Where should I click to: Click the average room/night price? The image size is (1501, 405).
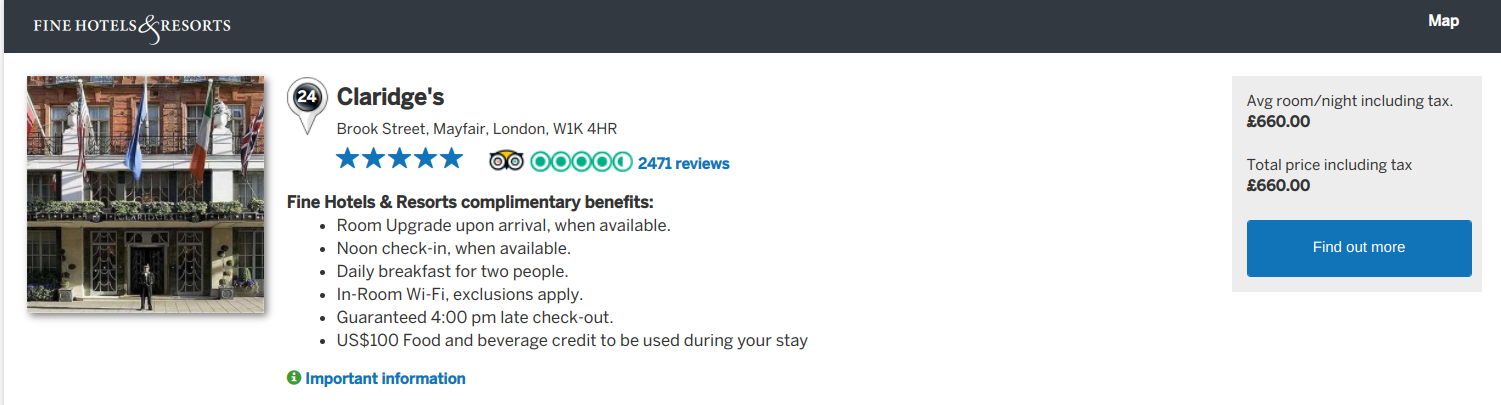click(x=1278, y=122)
